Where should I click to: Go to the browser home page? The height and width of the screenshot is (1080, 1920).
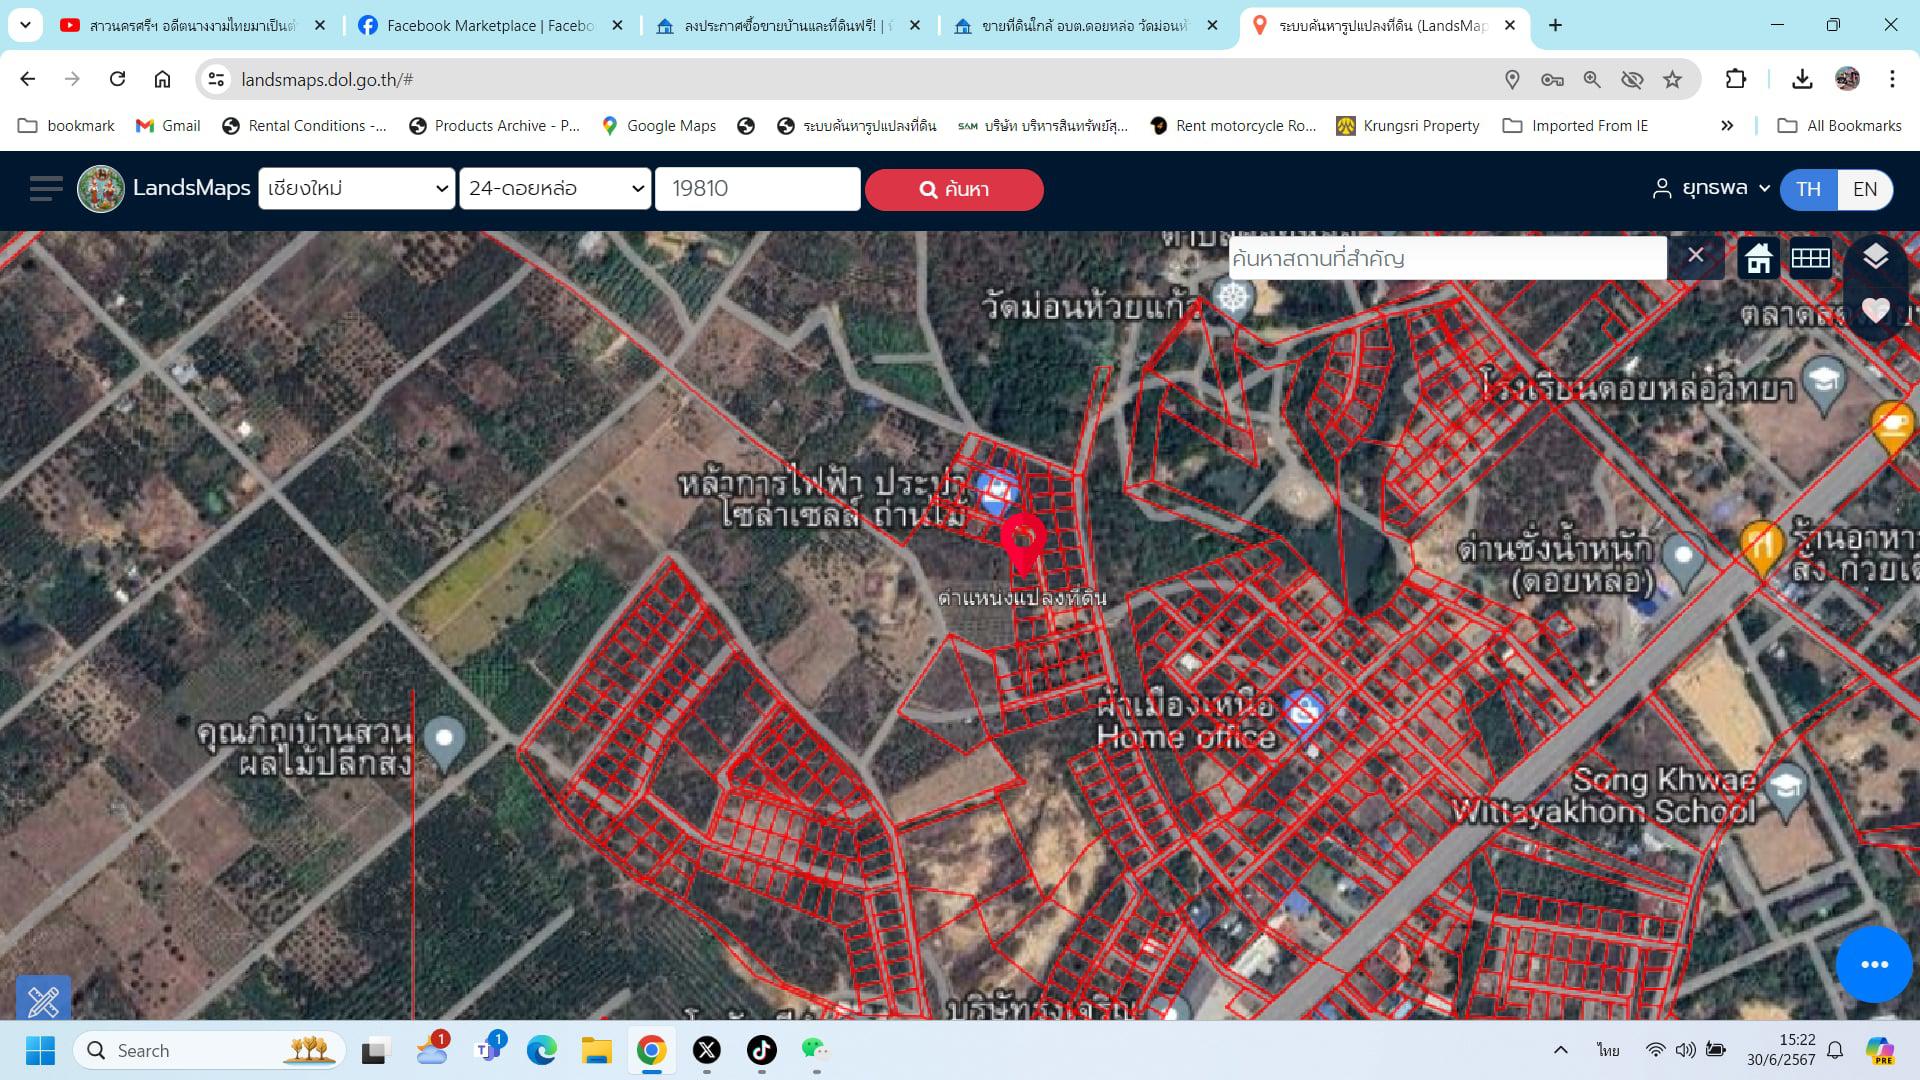[162, 79]
